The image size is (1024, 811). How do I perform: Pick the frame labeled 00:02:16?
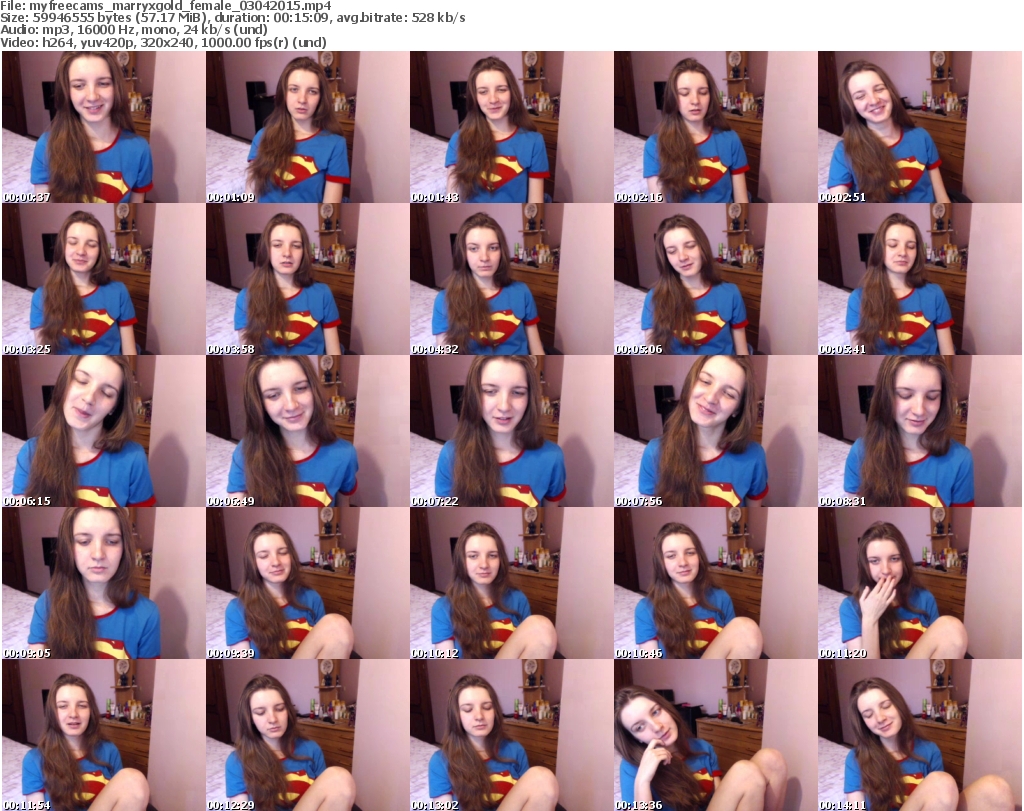coord(715,127)
